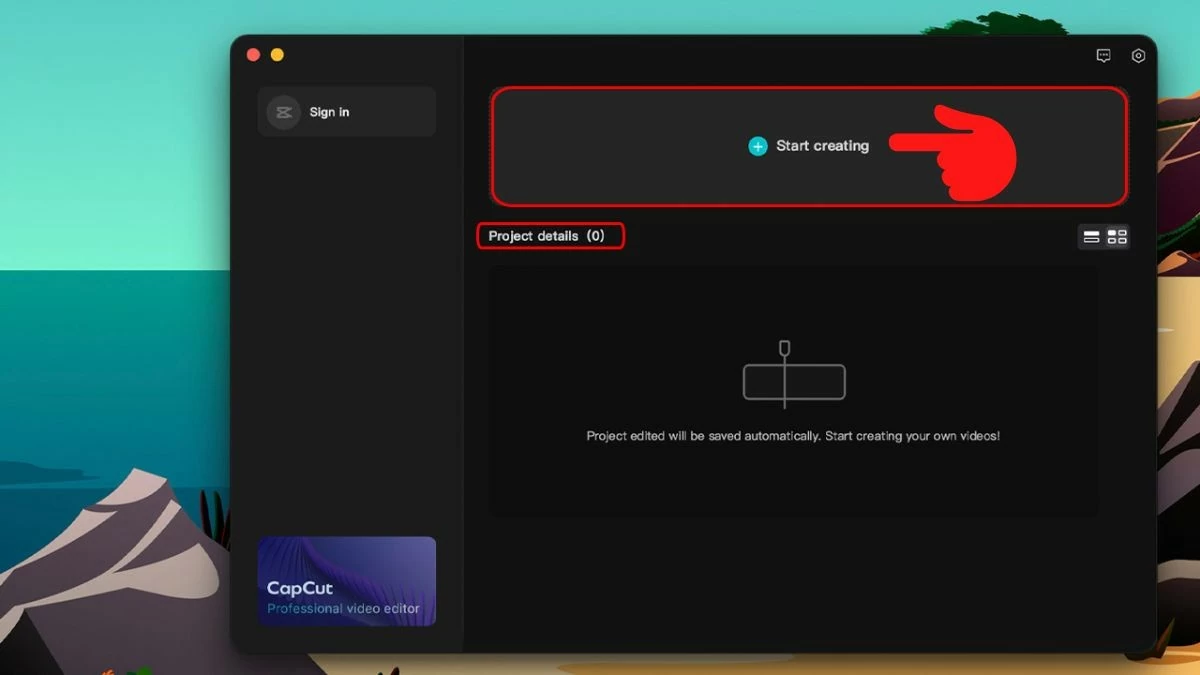Open the CapCut Professional video editor banner
Viewport: 1200px width, 675px height.
click(x=347, y=581)
